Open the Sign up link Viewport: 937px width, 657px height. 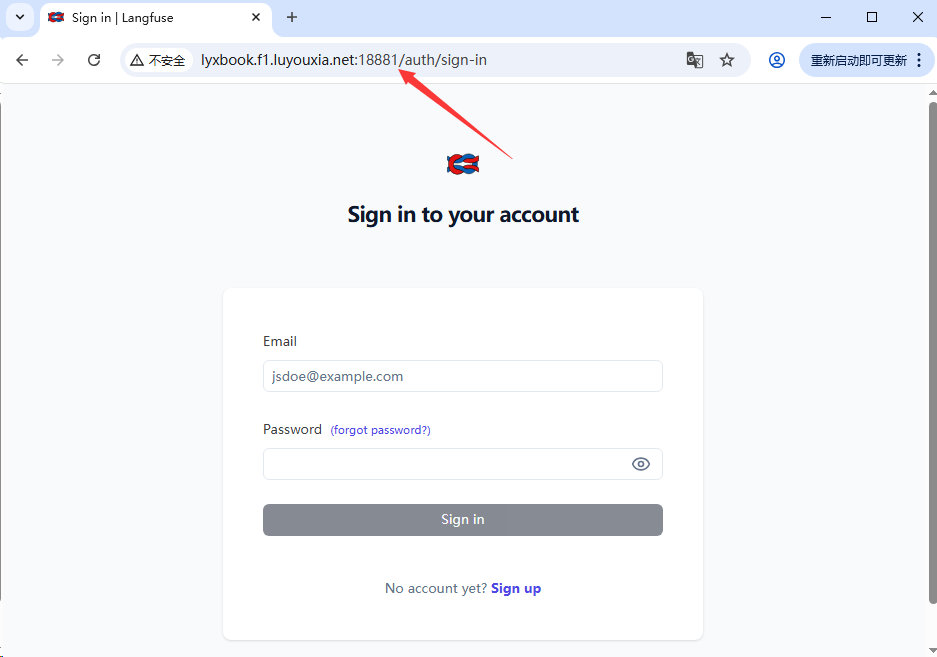516,588
